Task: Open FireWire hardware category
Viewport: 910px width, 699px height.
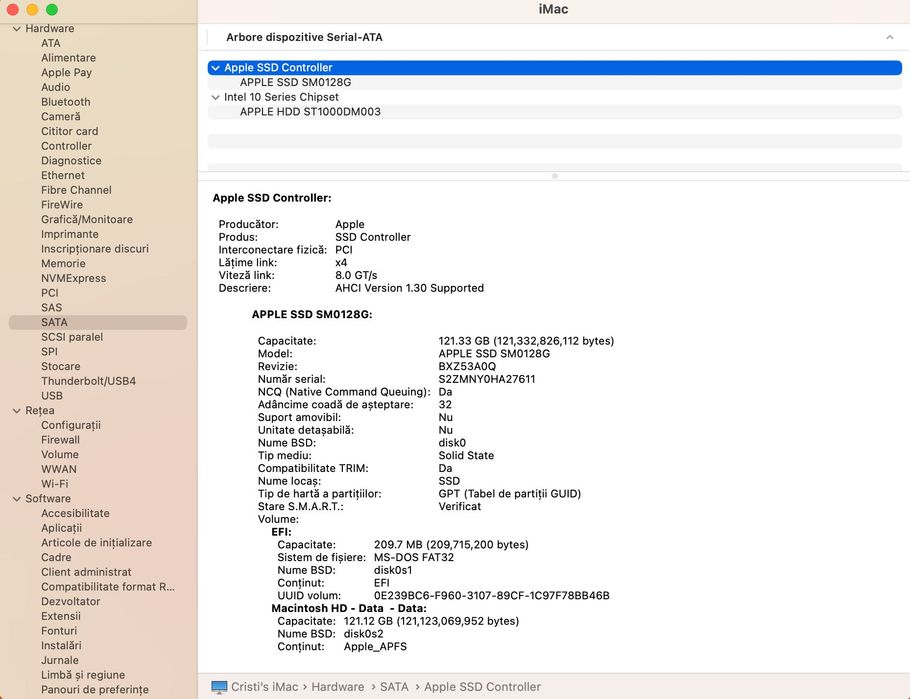Action: click(62, 204)
